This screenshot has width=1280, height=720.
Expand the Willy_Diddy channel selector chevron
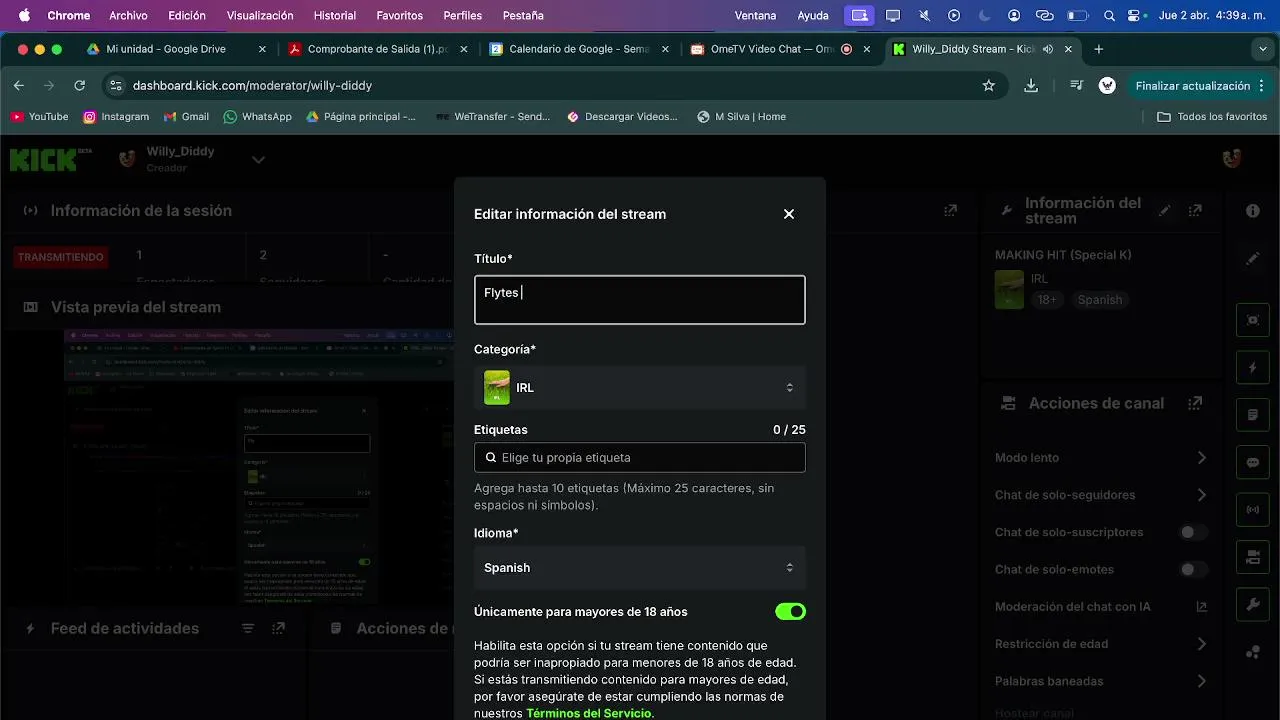pyautogui.click(x=258, y=160)
